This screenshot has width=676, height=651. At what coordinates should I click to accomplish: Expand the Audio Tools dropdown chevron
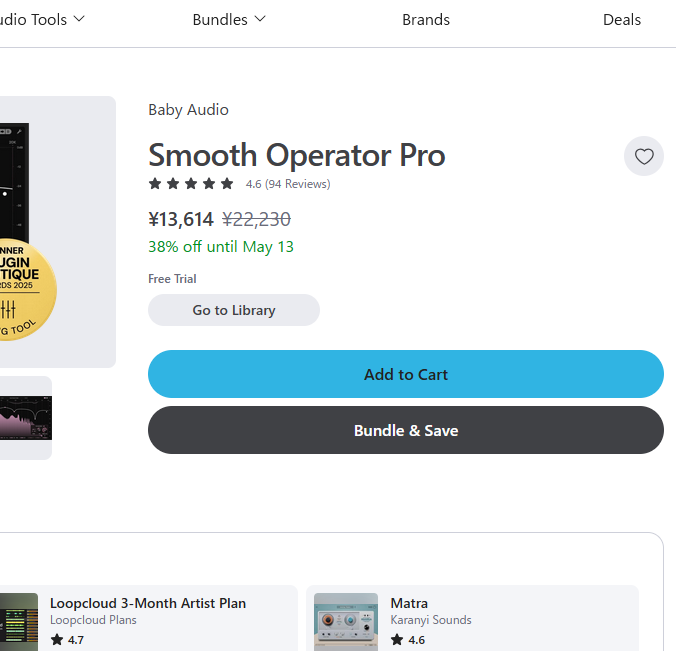coord(79,19)
